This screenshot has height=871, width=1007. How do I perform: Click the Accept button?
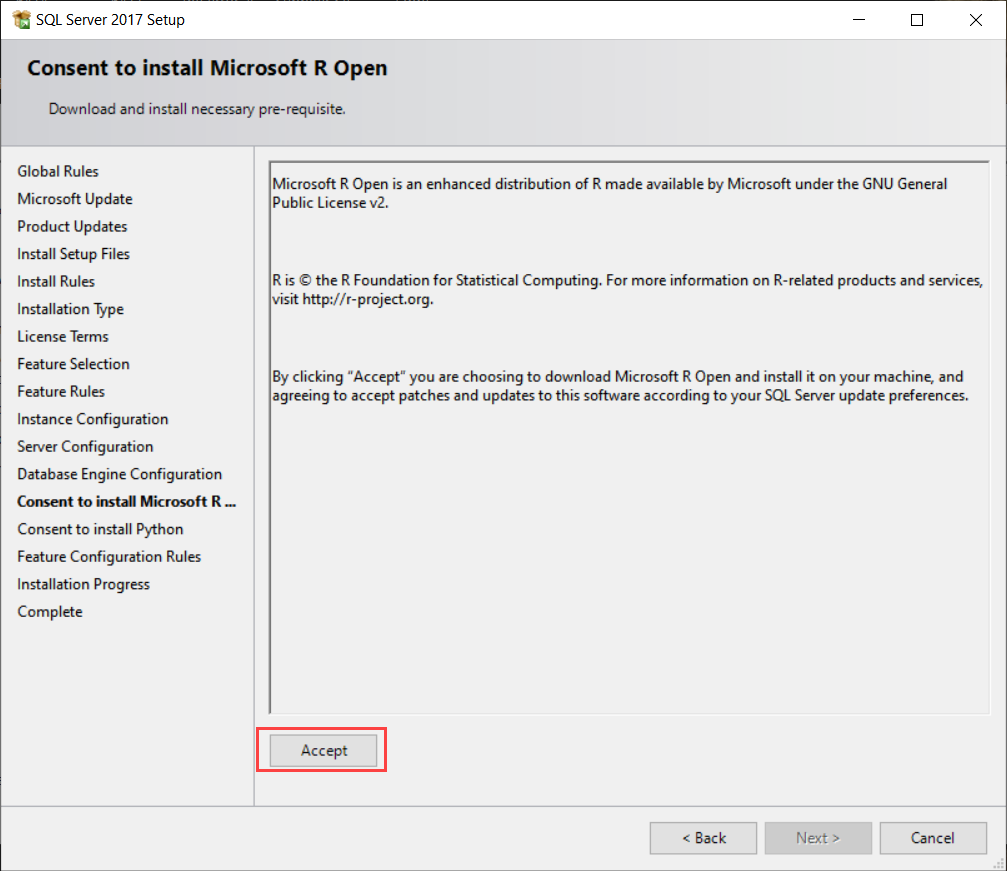coord(324,751)
